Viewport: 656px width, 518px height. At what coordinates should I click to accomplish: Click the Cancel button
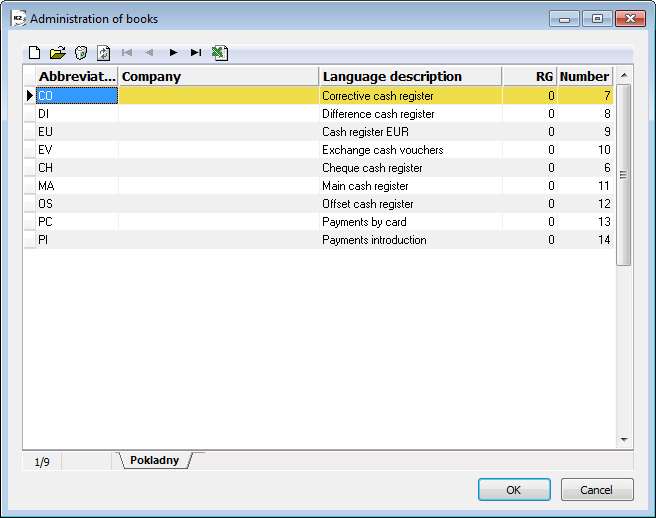pyautogui.click(x=597, y=490)
